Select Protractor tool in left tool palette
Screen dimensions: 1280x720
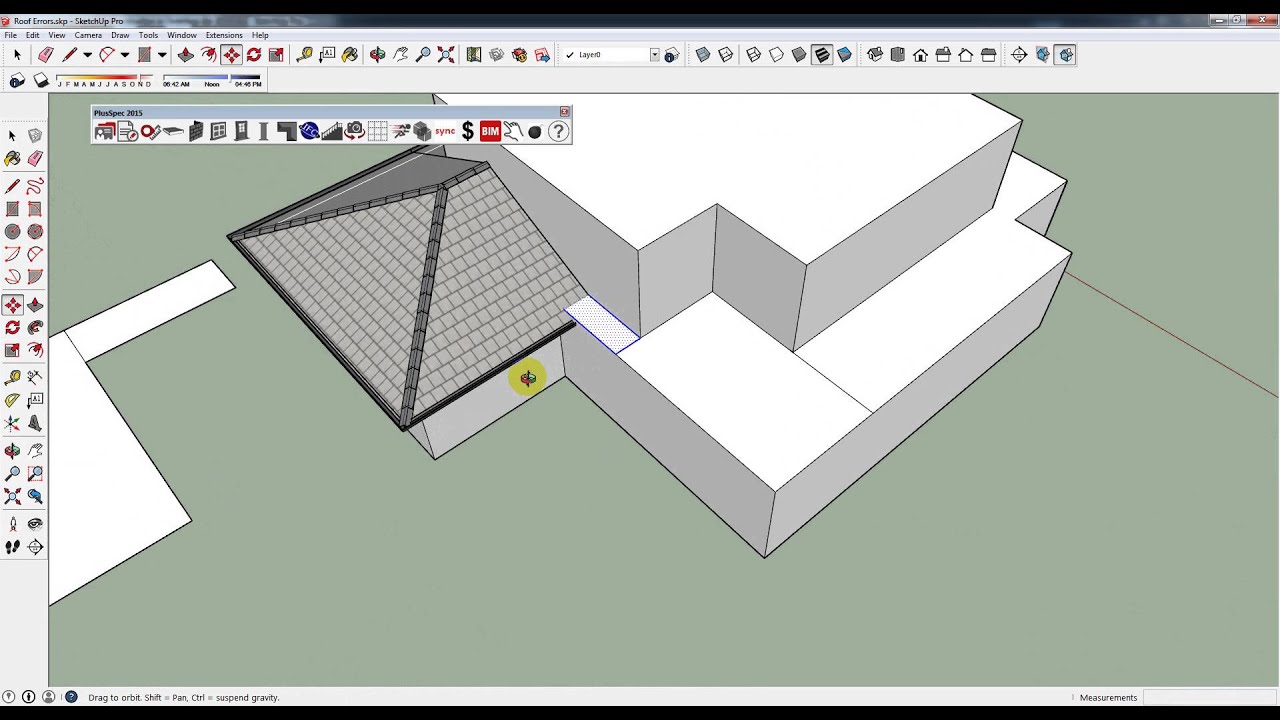(x=12, y=399)
